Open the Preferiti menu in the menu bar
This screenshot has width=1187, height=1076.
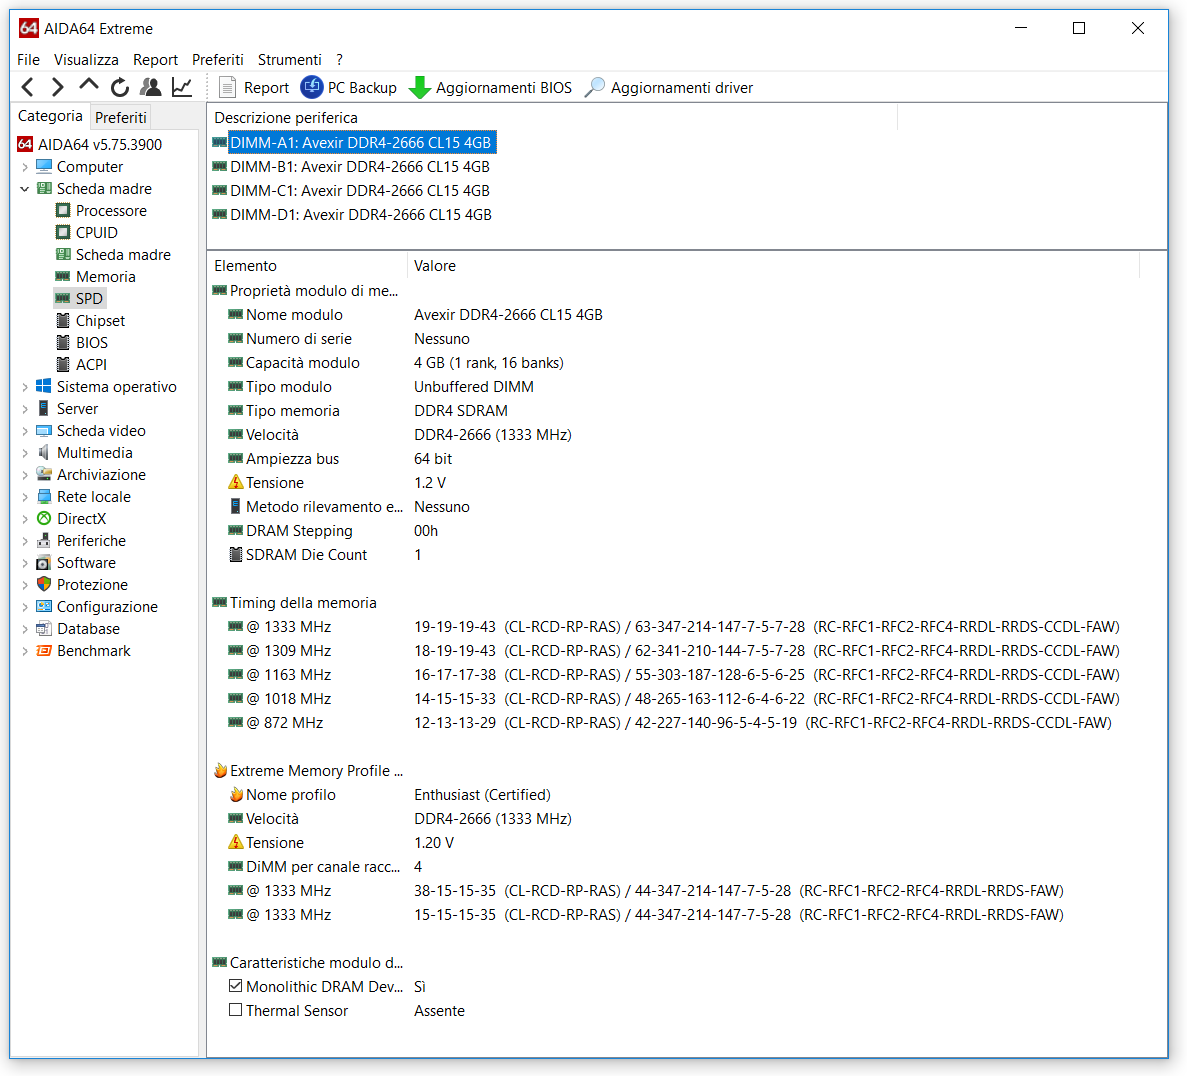(x=218, y=60)
